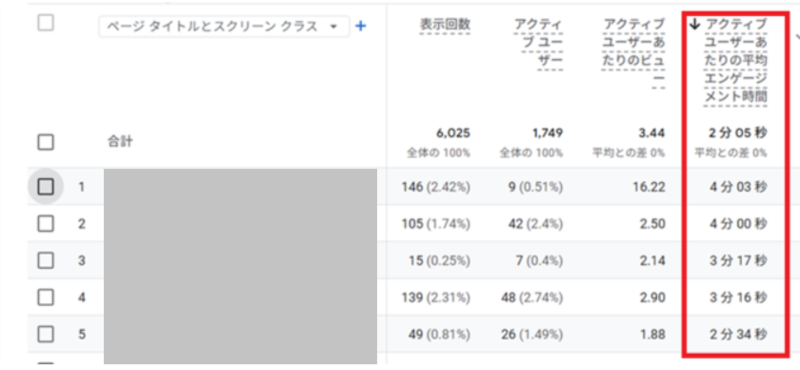Sort by 表示回数 column header
The width and height of the screenshot is (800, 370).
[x=445, y=24]
